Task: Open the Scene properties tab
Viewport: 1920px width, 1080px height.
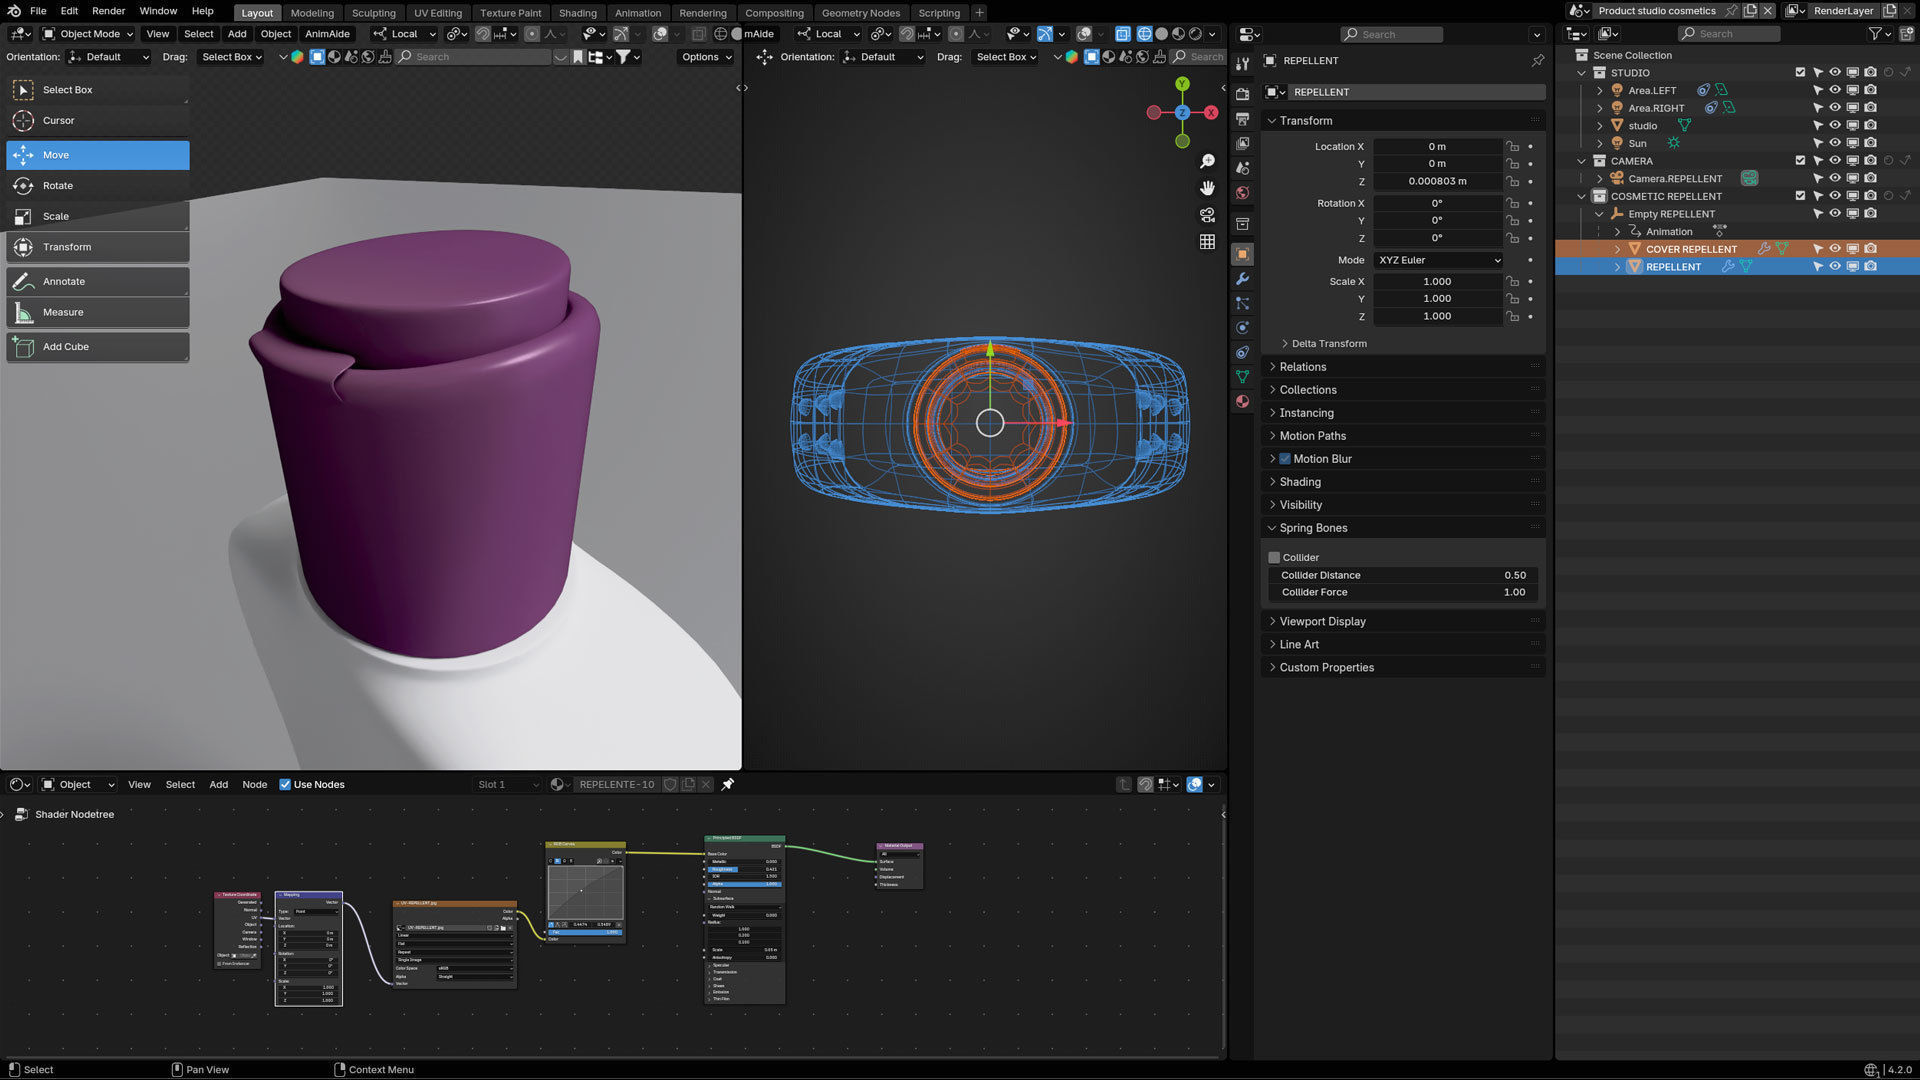Action: (1242, 168)
